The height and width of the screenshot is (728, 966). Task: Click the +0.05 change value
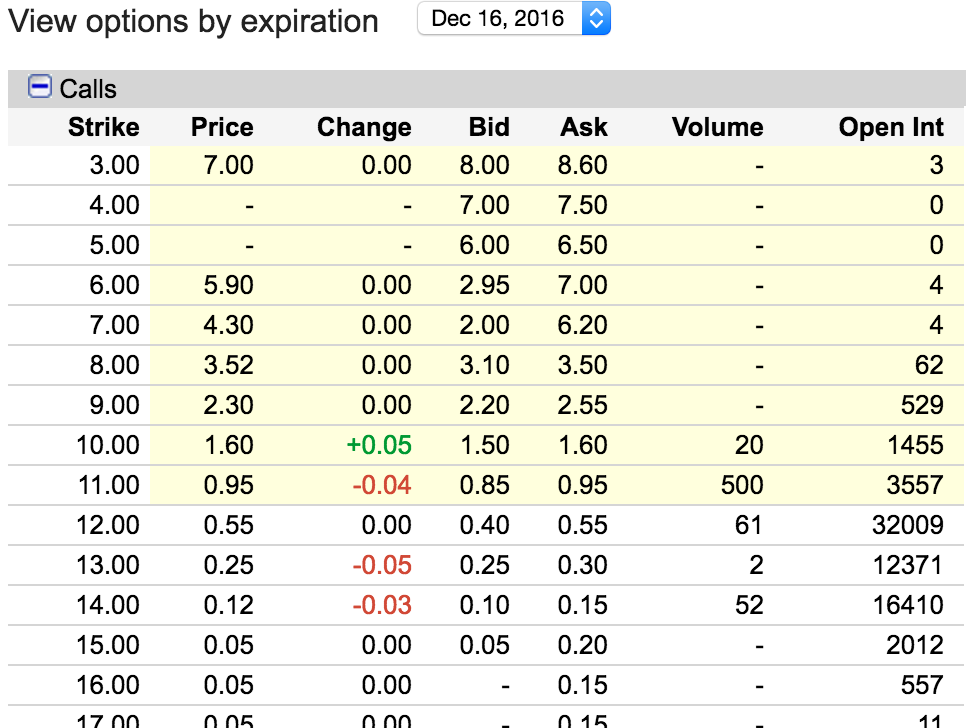tap(379, 445)
